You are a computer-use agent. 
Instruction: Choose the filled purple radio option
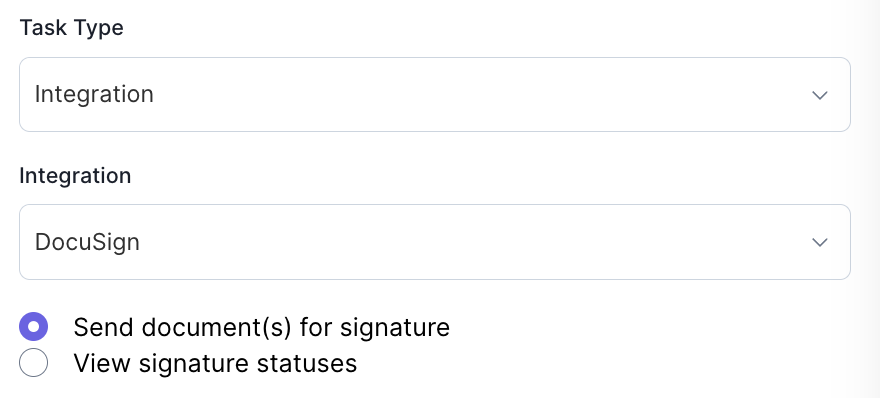[33, 327]
